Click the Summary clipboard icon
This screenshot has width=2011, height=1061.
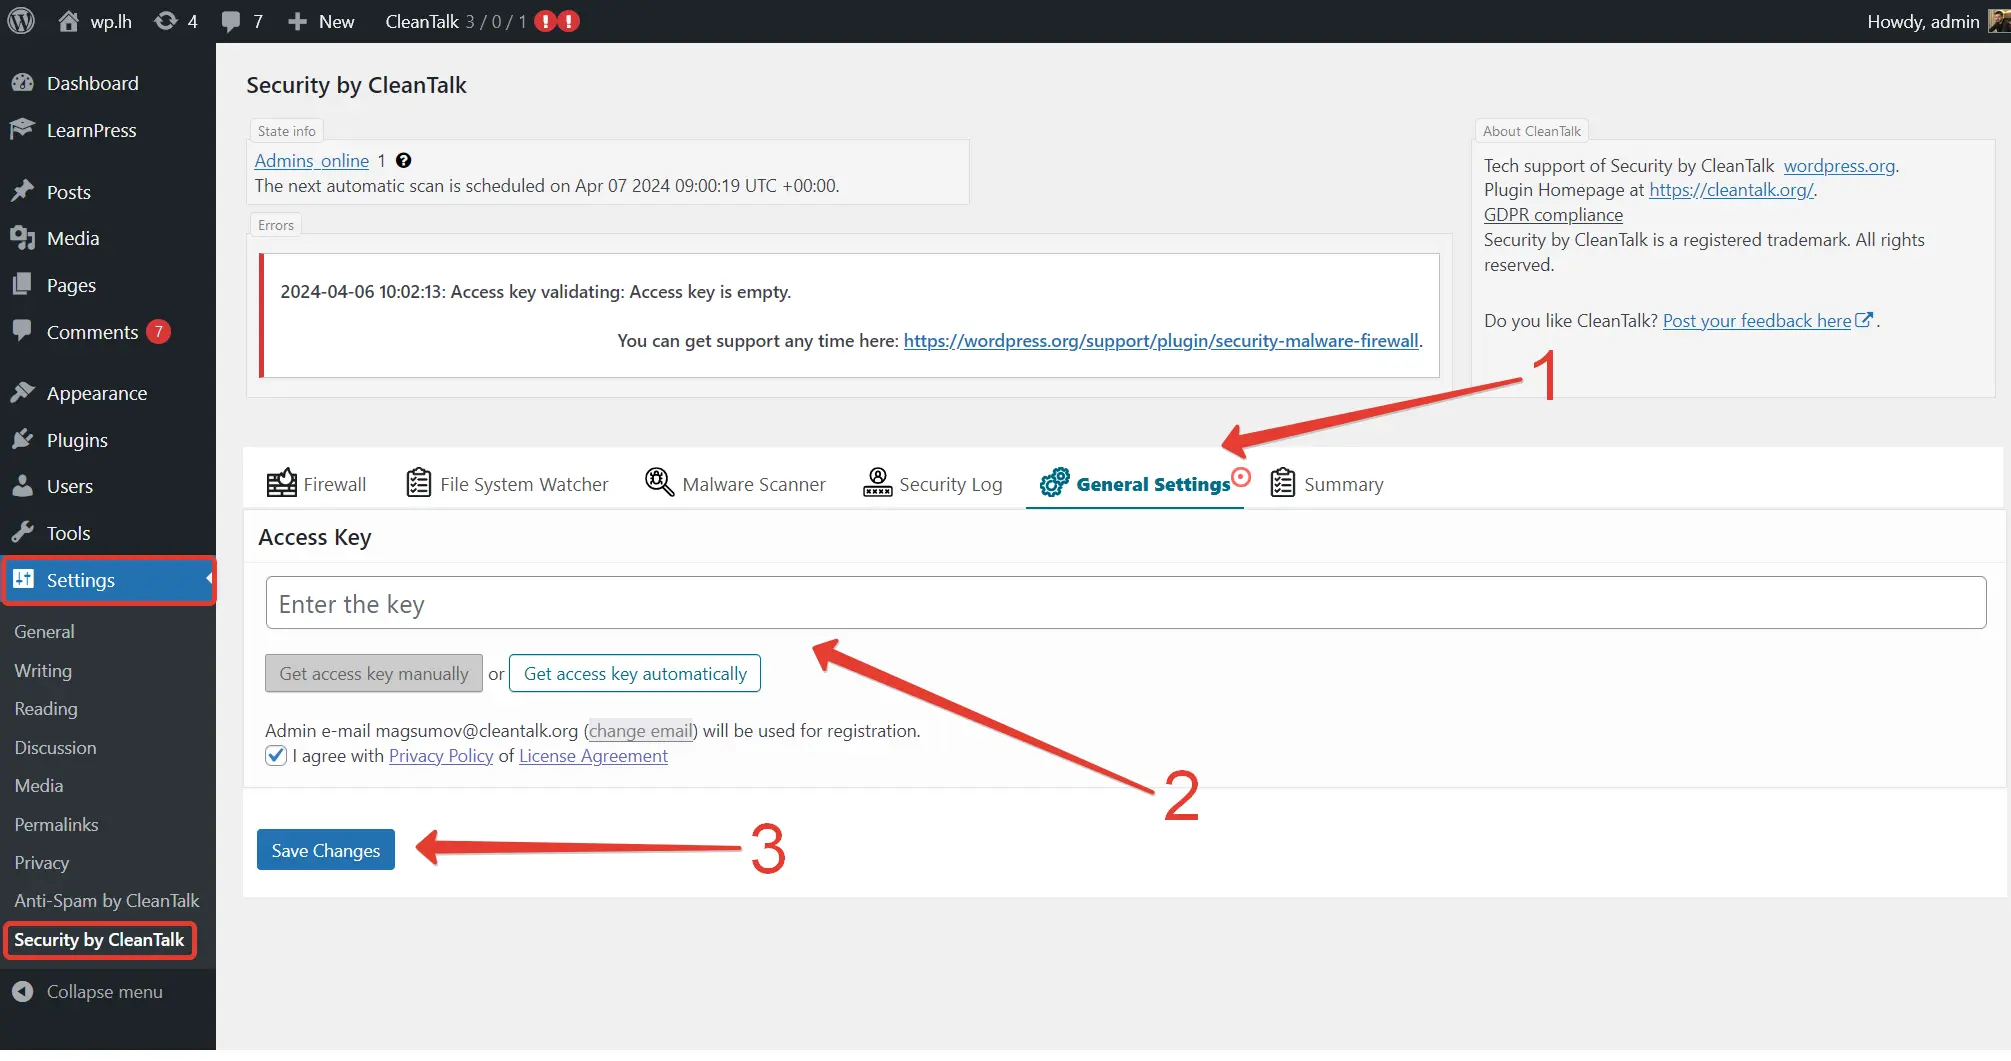(x=1282, y=482)
